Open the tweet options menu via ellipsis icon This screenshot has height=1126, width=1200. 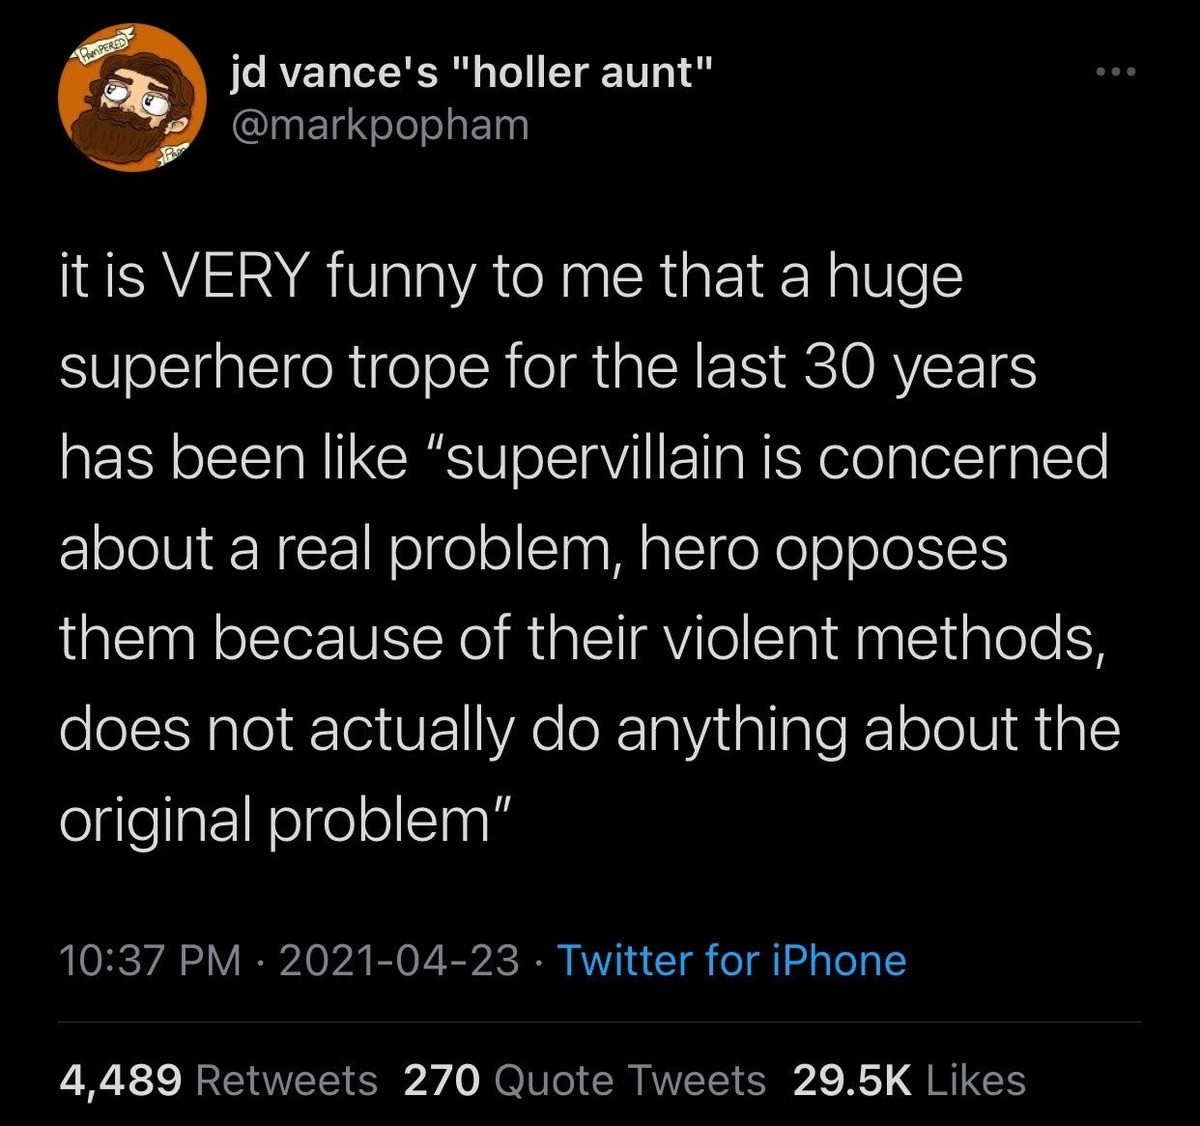pos(1117,70)
